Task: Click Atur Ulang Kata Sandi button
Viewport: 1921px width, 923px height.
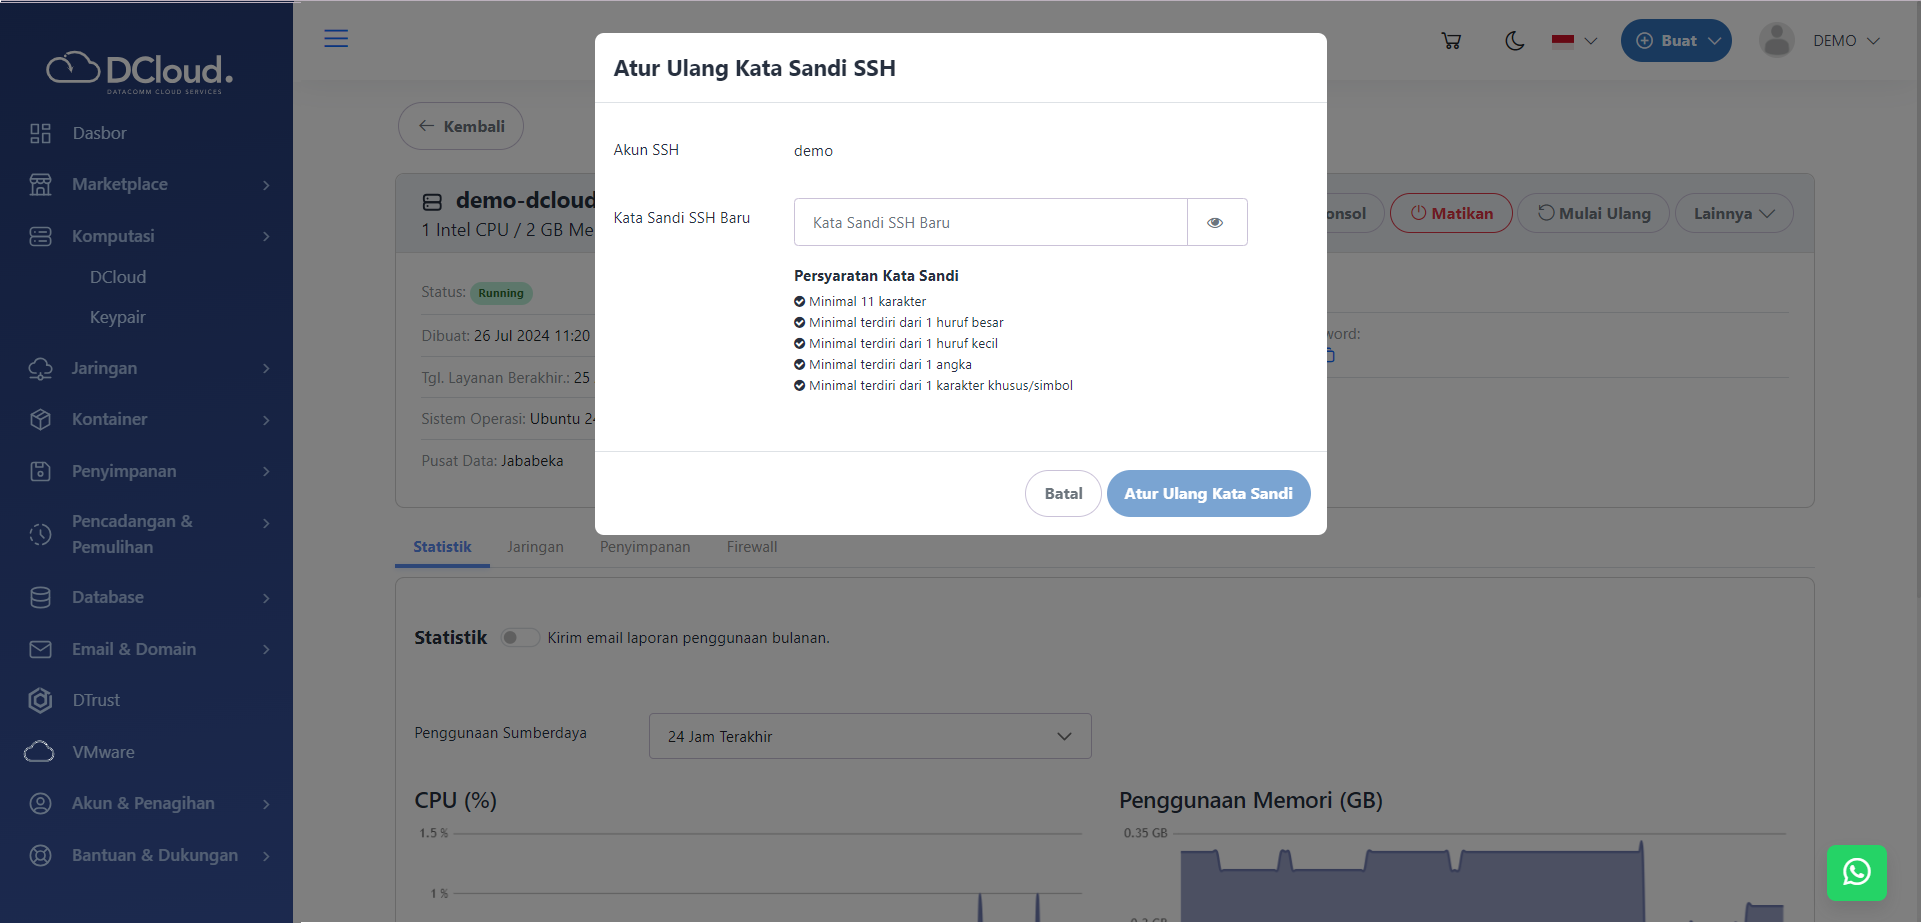Action: click(1208, 493)
